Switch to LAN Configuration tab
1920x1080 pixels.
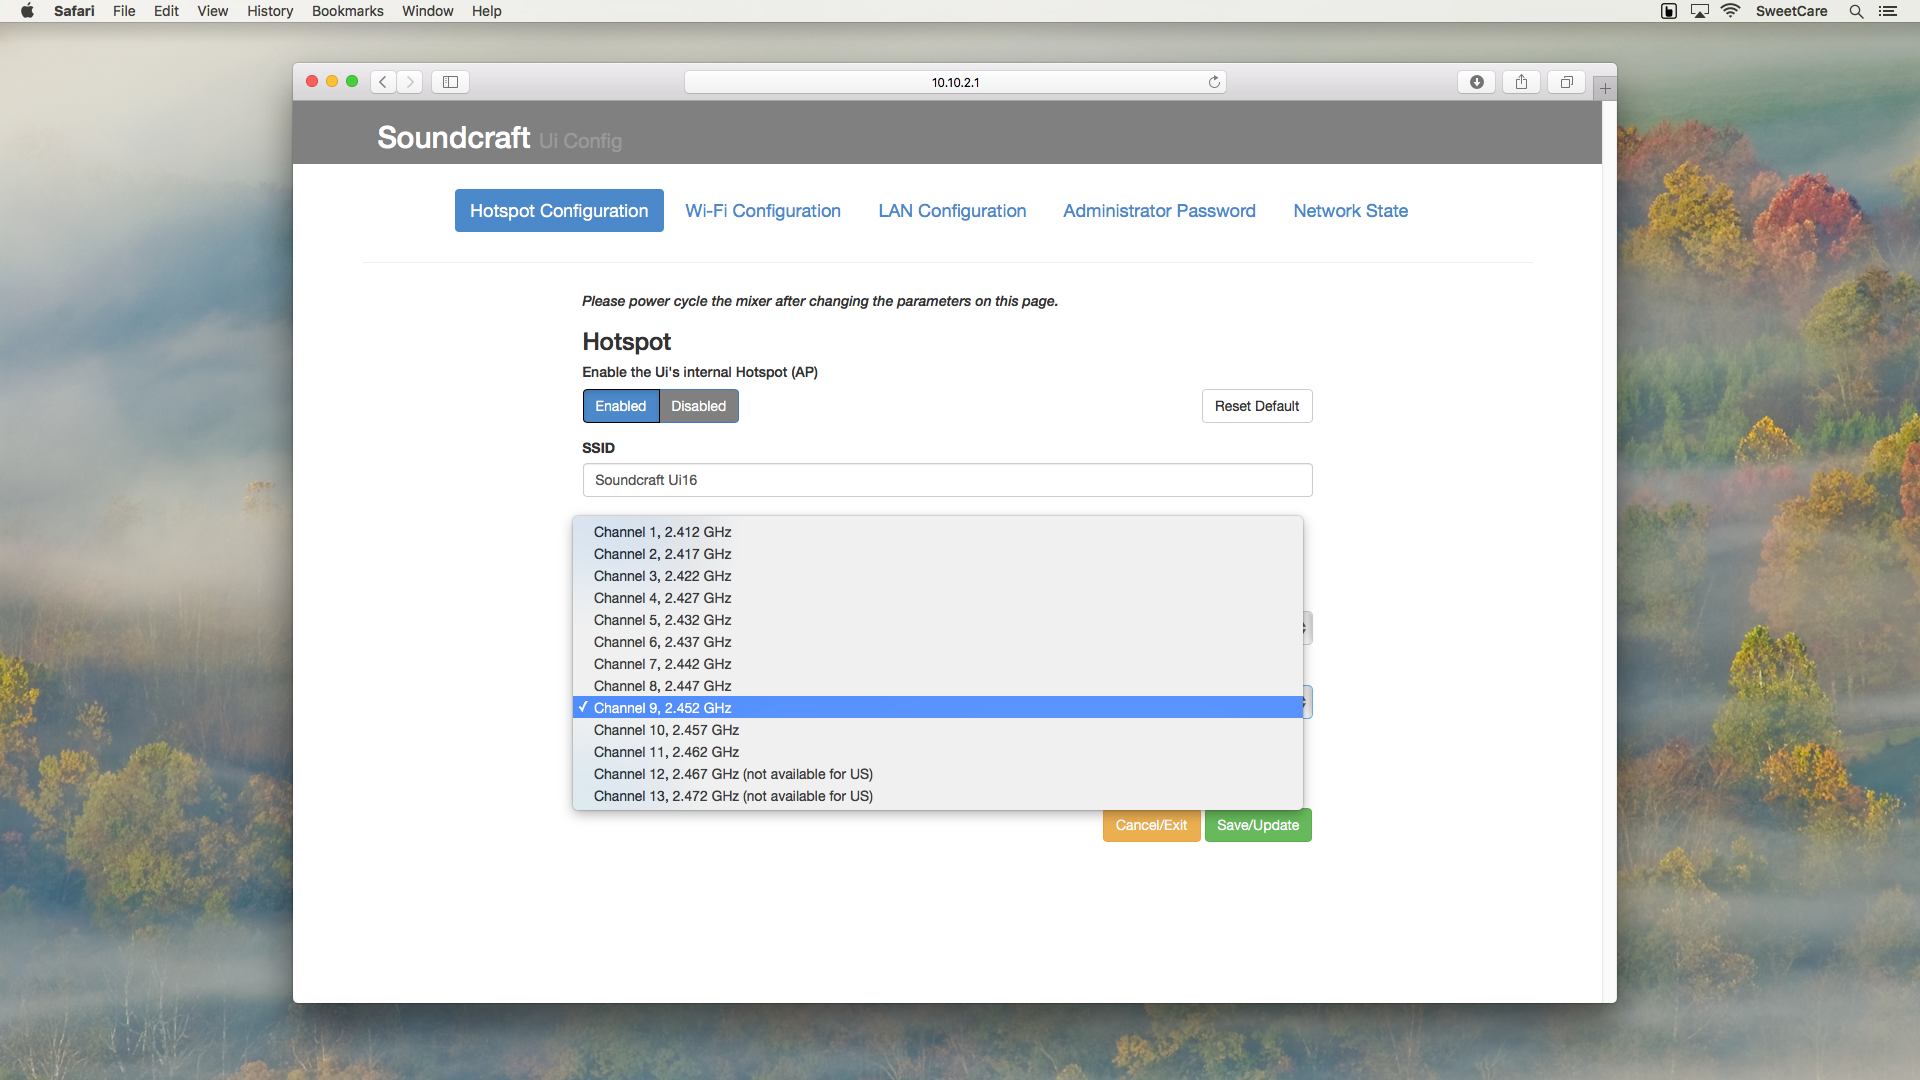[x=952, y=211]
